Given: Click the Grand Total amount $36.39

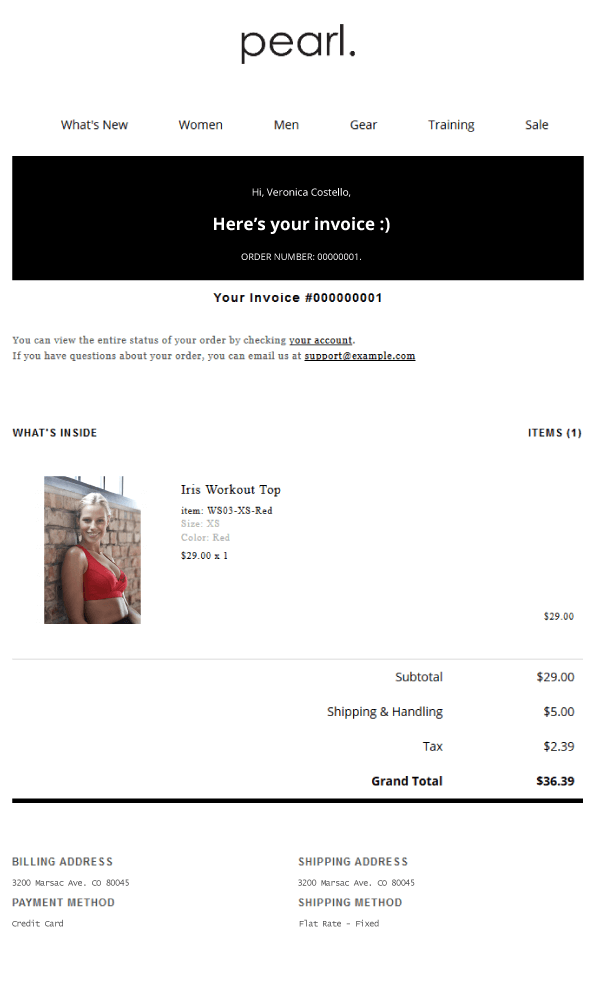Looking at the screenshot, I should (x=555, y=781).
